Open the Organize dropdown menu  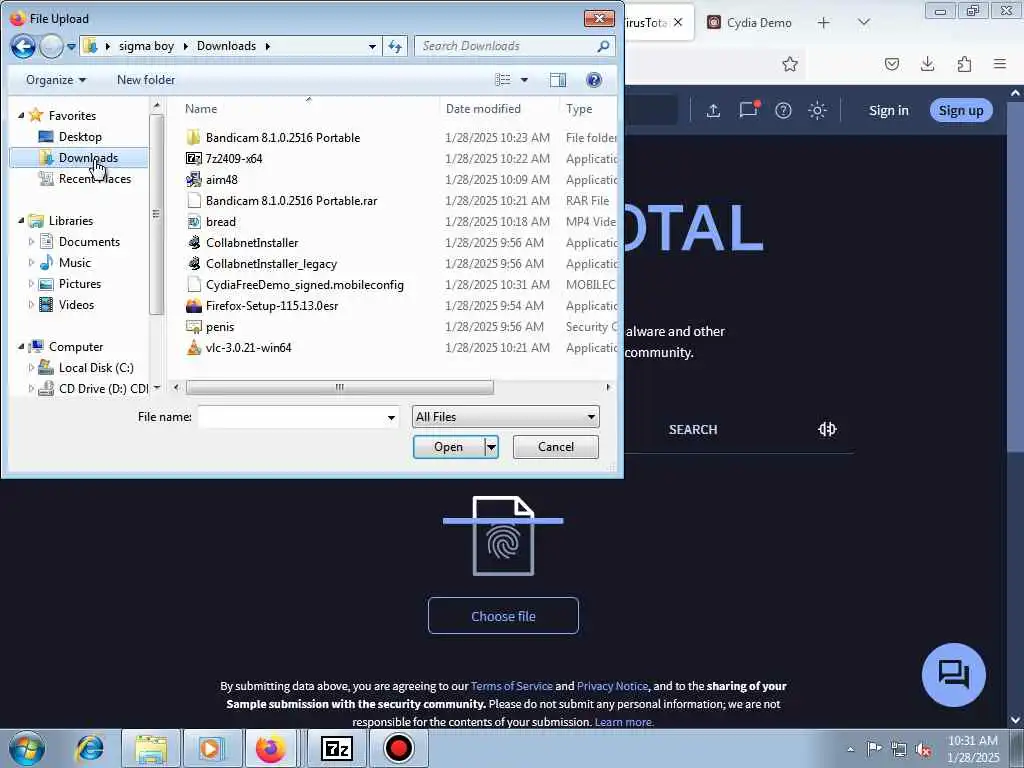(56, 80)
